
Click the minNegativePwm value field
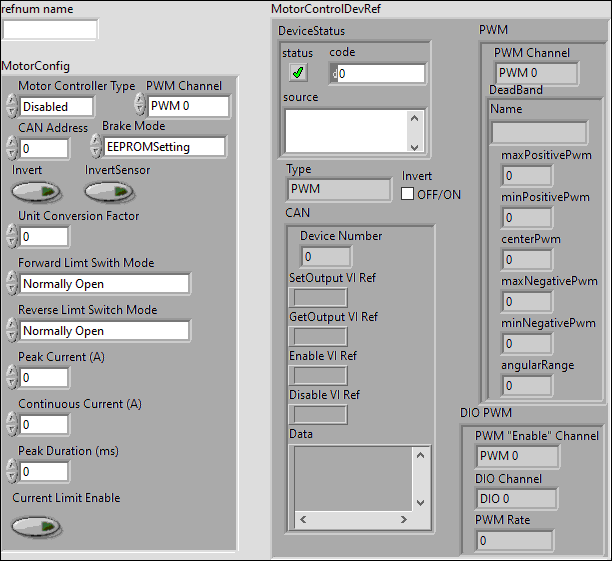pyautogui.click(x=527, y=344)
